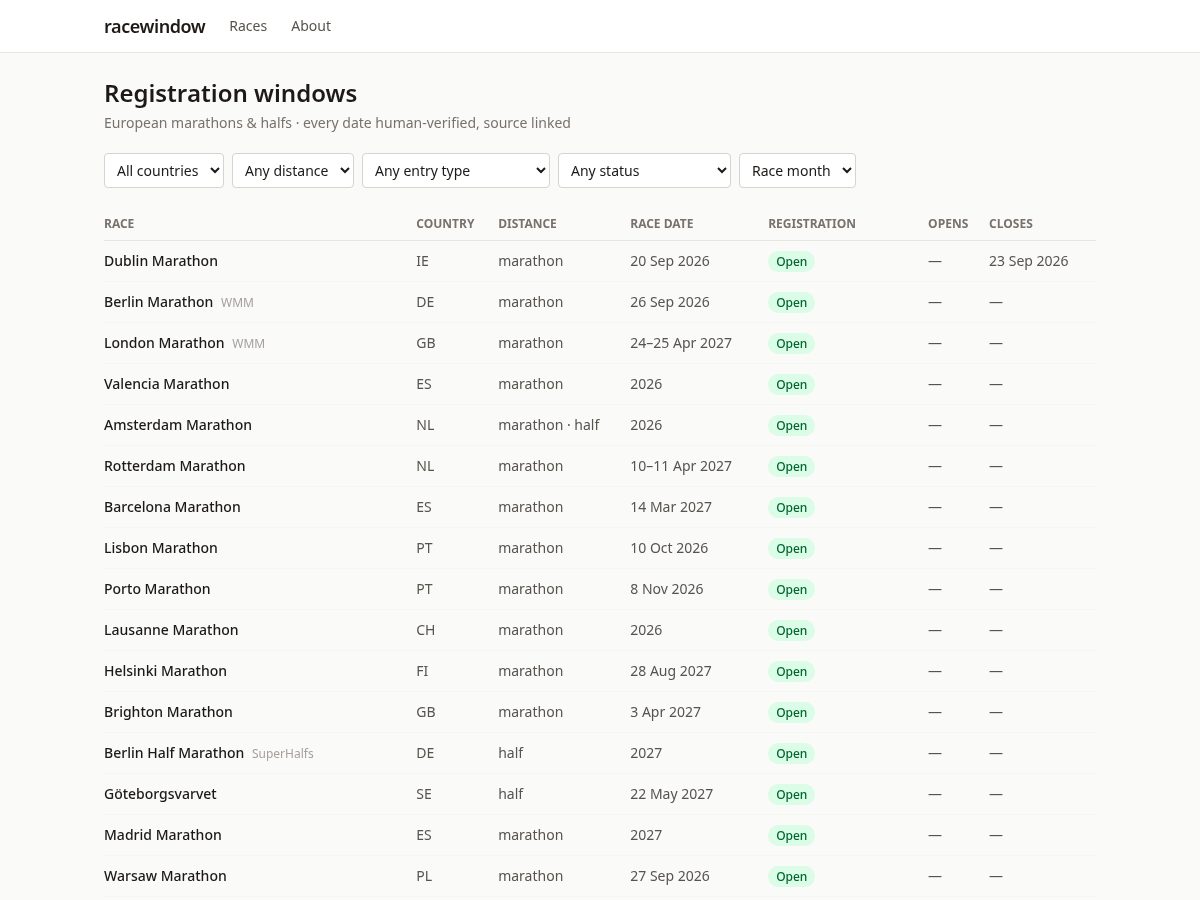Click the 10 Oct 2026 race date

click(669, 548)
